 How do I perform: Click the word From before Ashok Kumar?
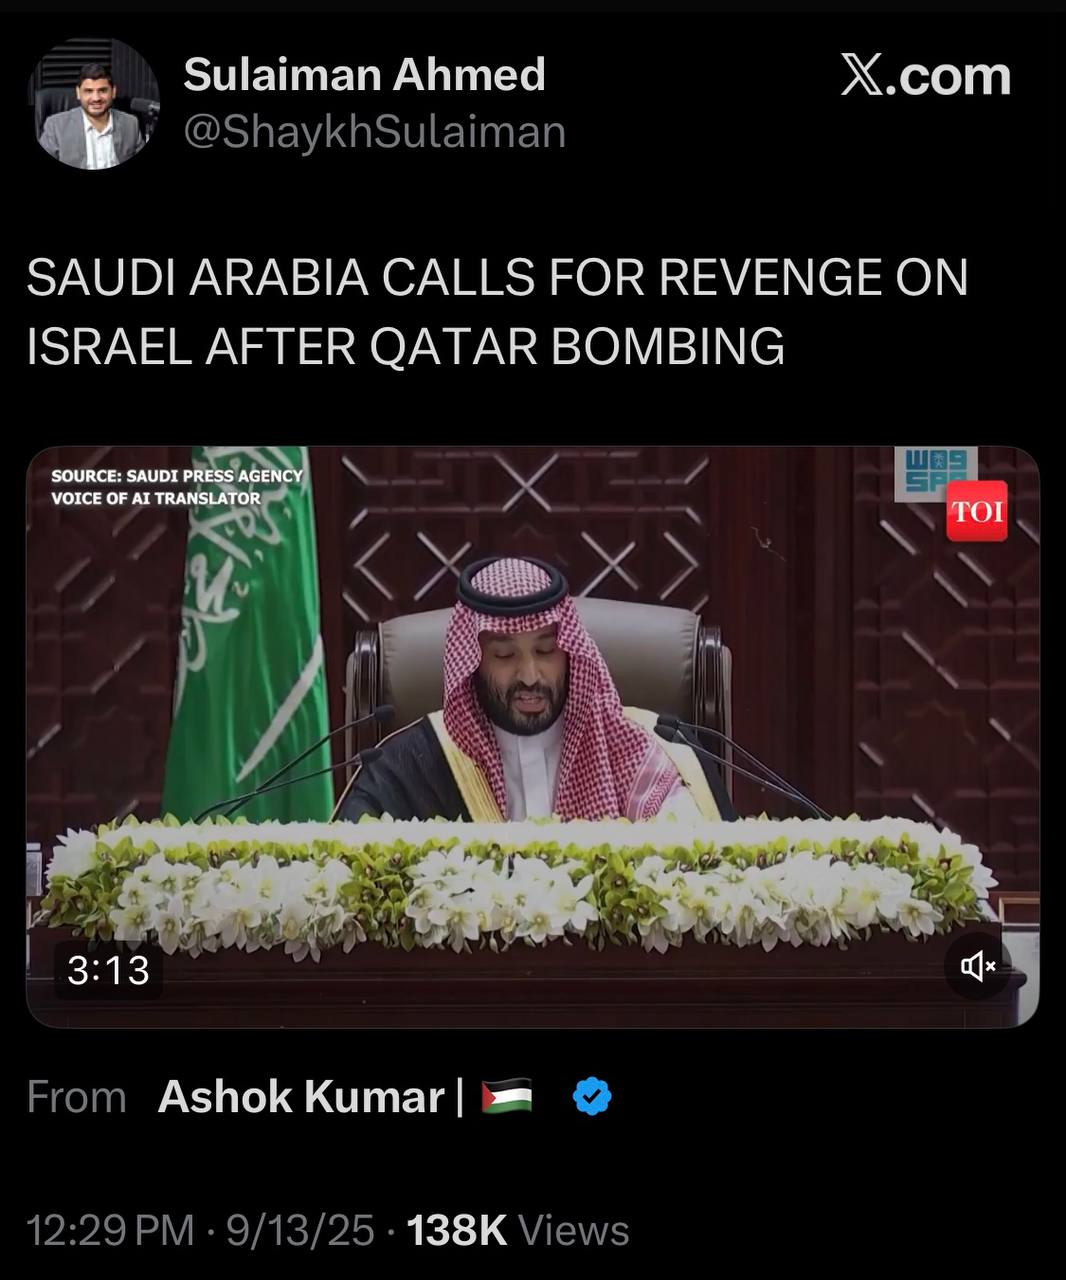click(x=77, y=1097)
